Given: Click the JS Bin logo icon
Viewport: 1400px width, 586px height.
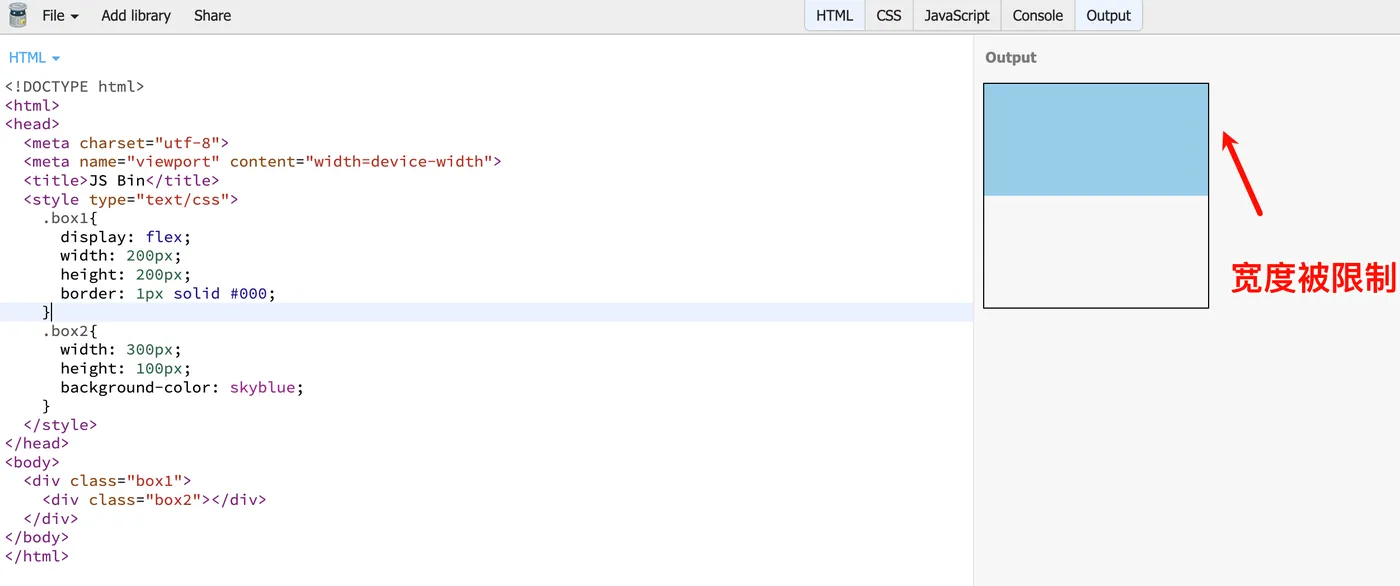Looking at the screenshot, I should click(x=17, y=15).
